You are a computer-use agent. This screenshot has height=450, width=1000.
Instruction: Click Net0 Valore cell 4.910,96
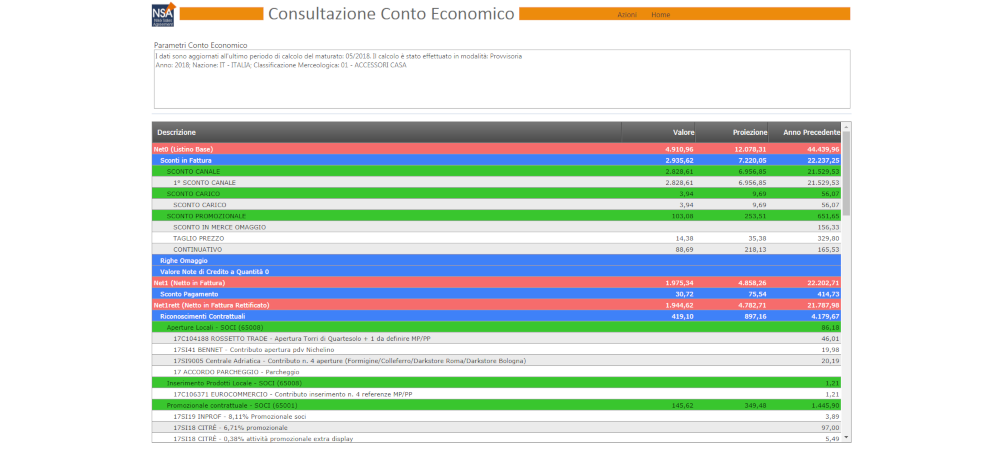(679, 149)
